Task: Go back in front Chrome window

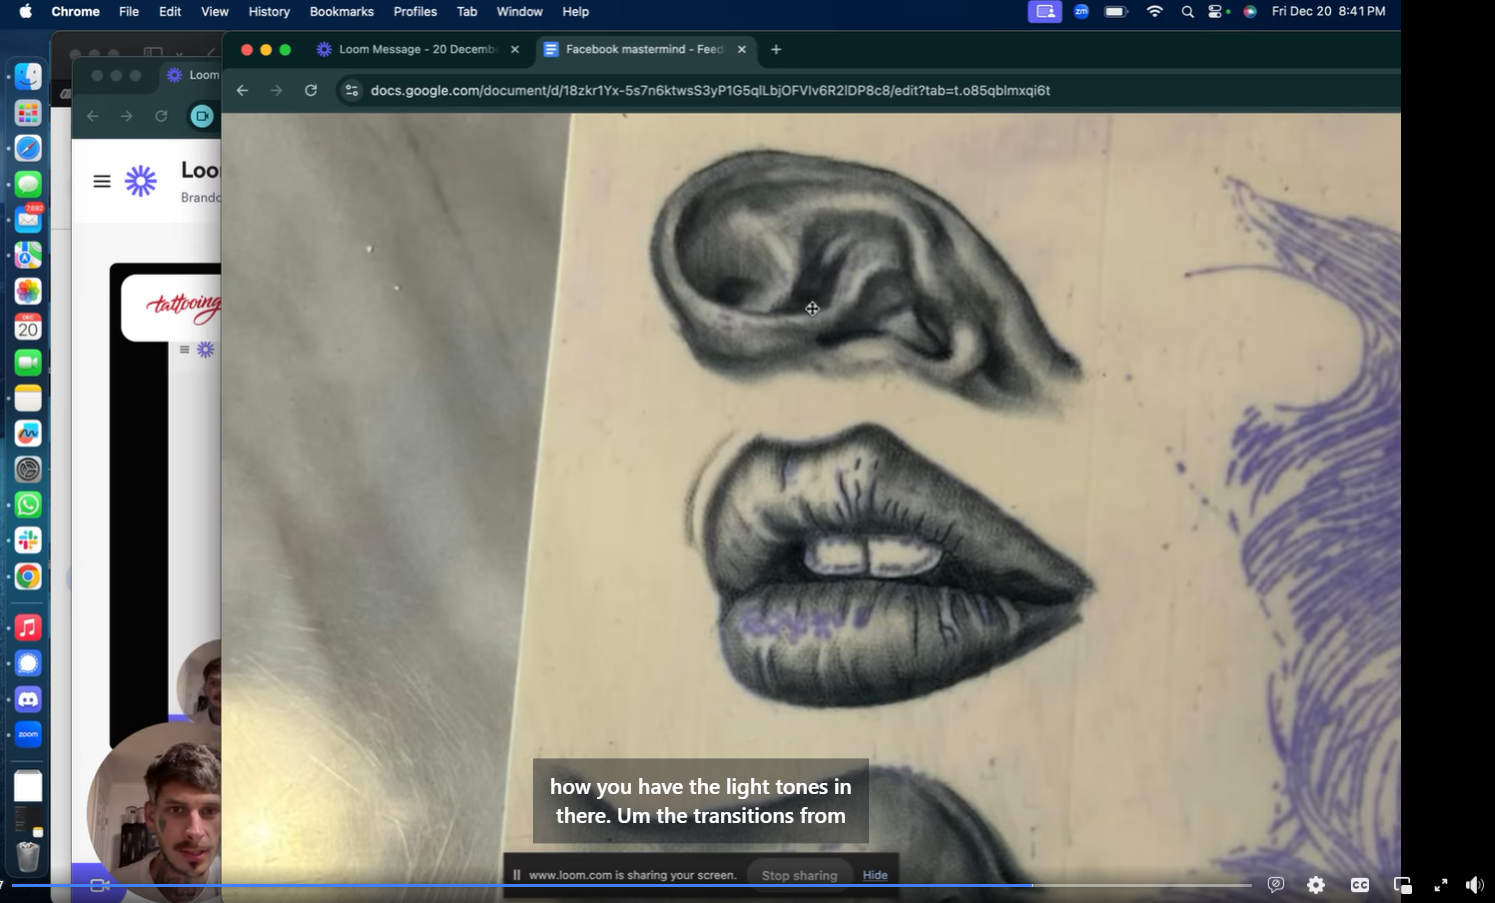Action: coord(242,90)
